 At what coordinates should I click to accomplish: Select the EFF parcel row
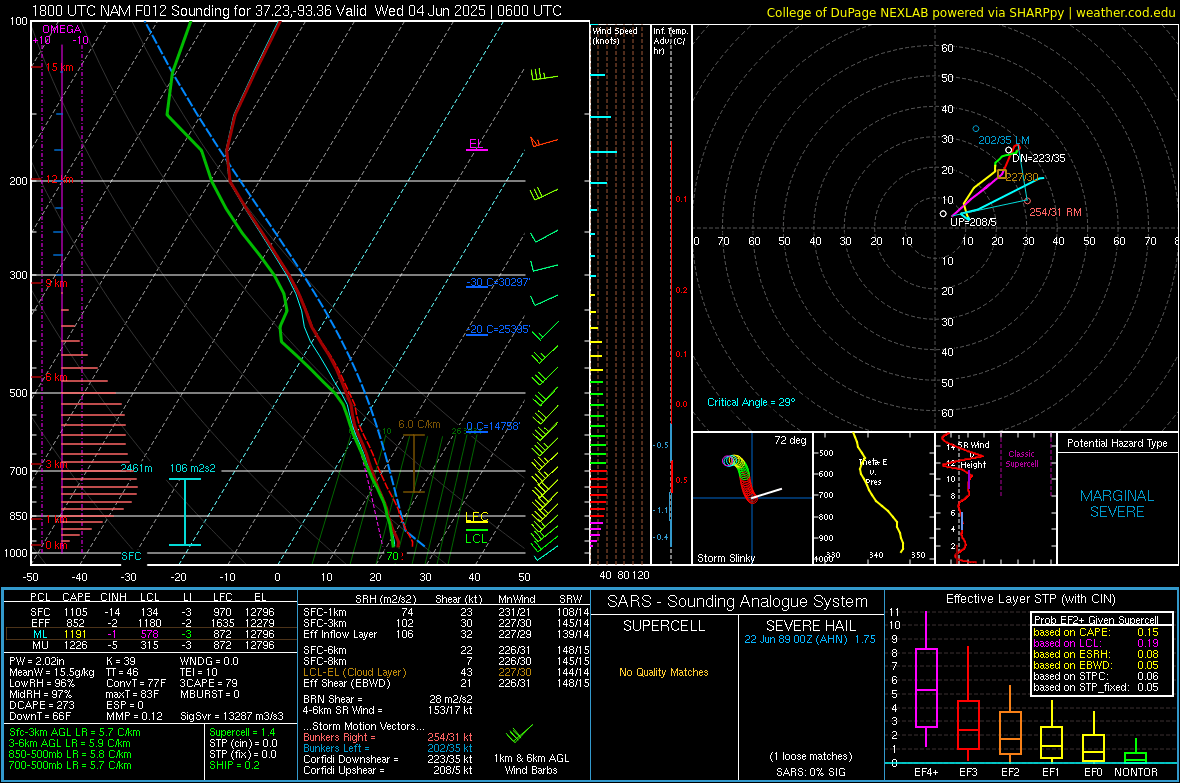[x=151, y=623]
